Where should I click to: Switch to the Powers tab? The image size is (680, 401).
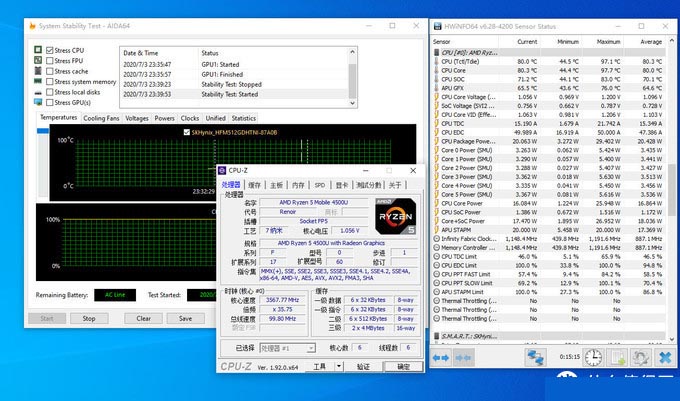point(164,118)
